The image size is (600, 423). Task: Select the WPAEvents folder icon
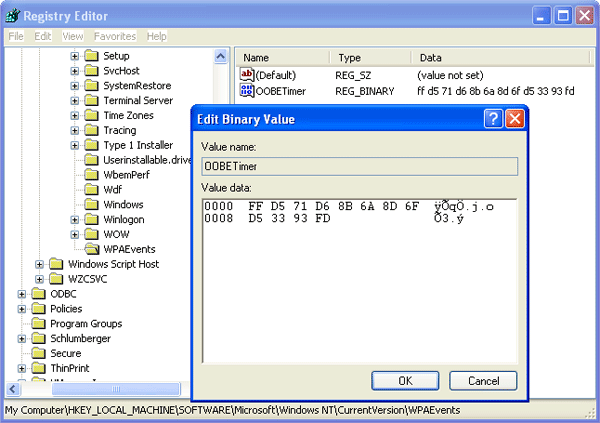click(x=91, y=249)
